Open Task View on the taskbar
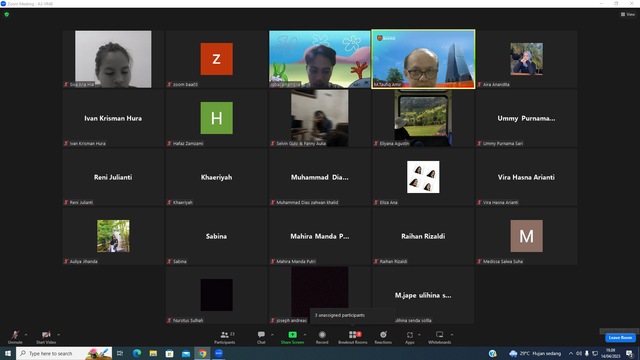This screenshot has height=360, width=640. pyautogui.click(x=120, y=353)
